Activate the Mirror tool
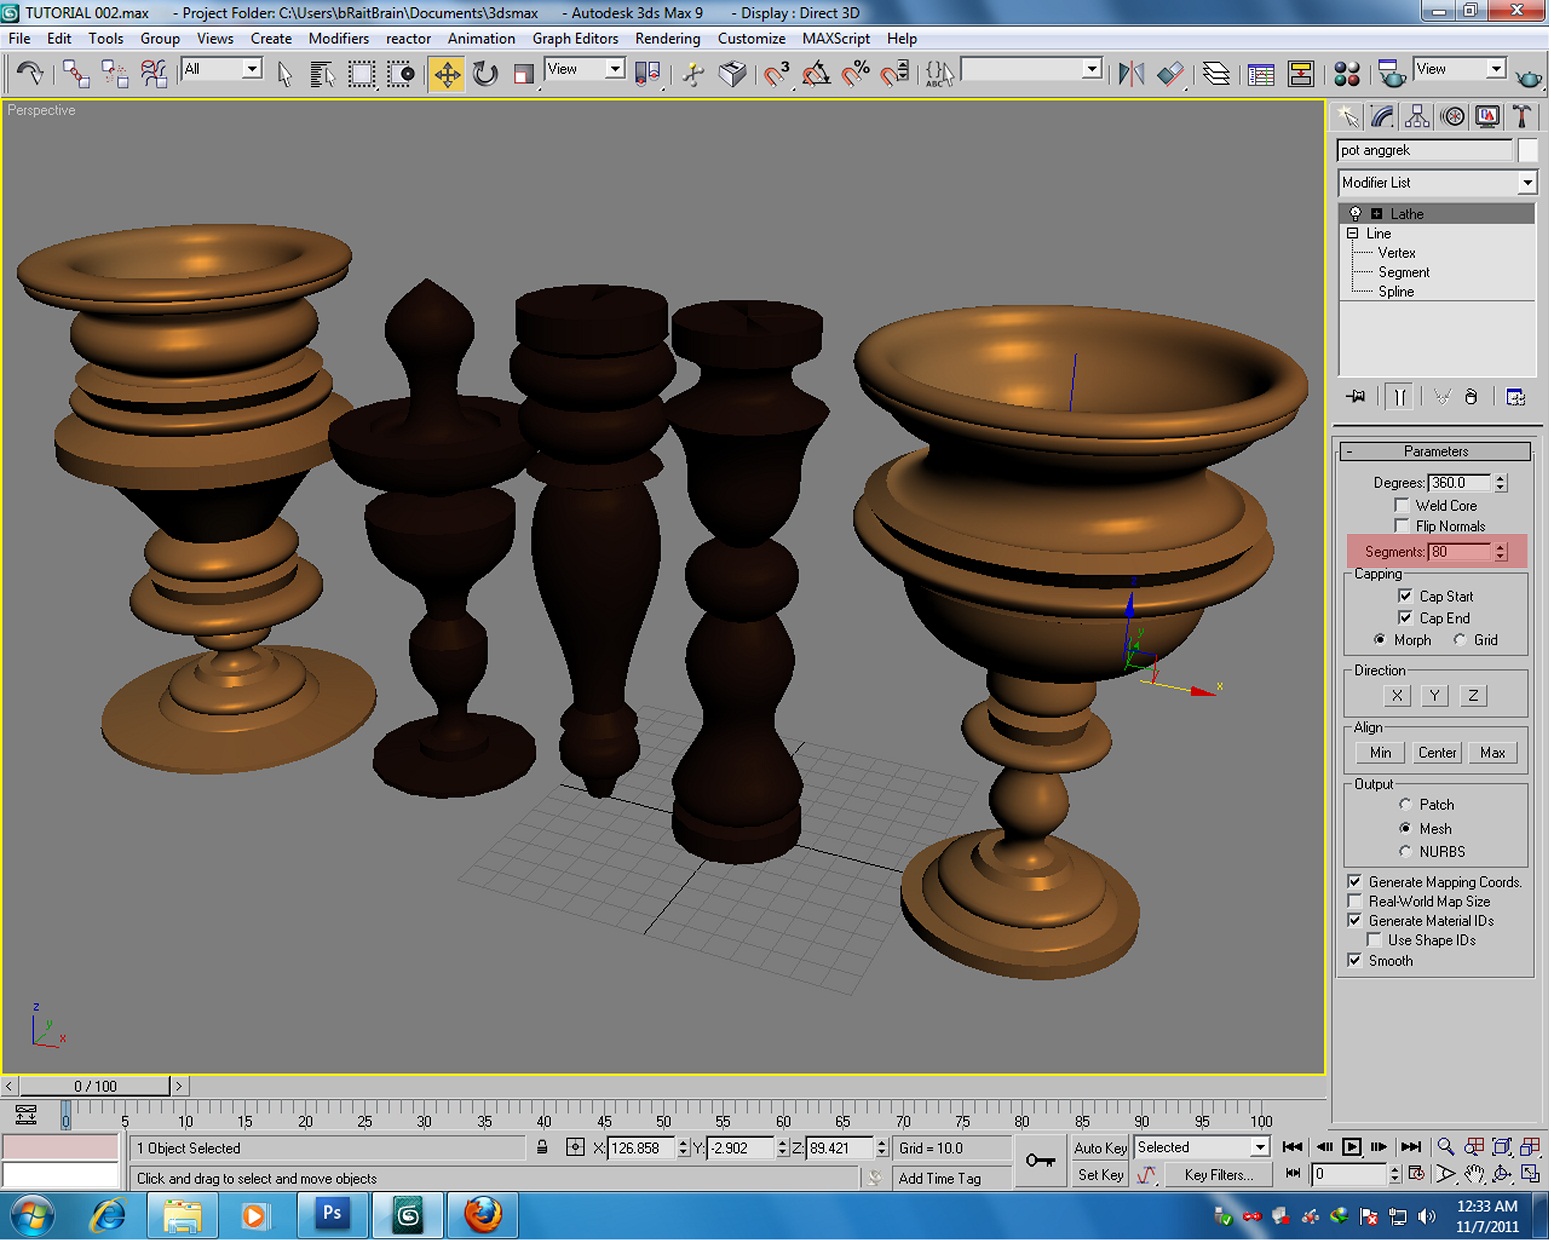This screenshot has height=1240, width=1551. (x=1131, y=74)
